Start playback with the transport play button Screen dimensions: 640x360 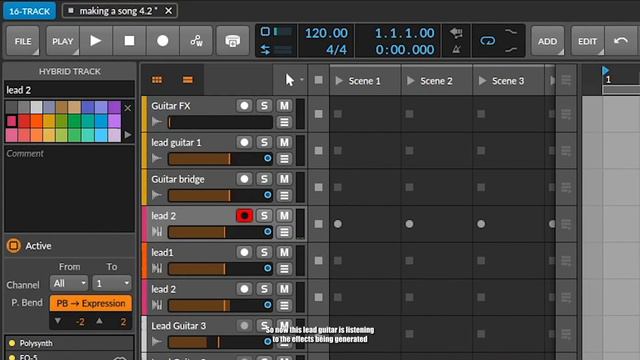[x=96, y=41]
